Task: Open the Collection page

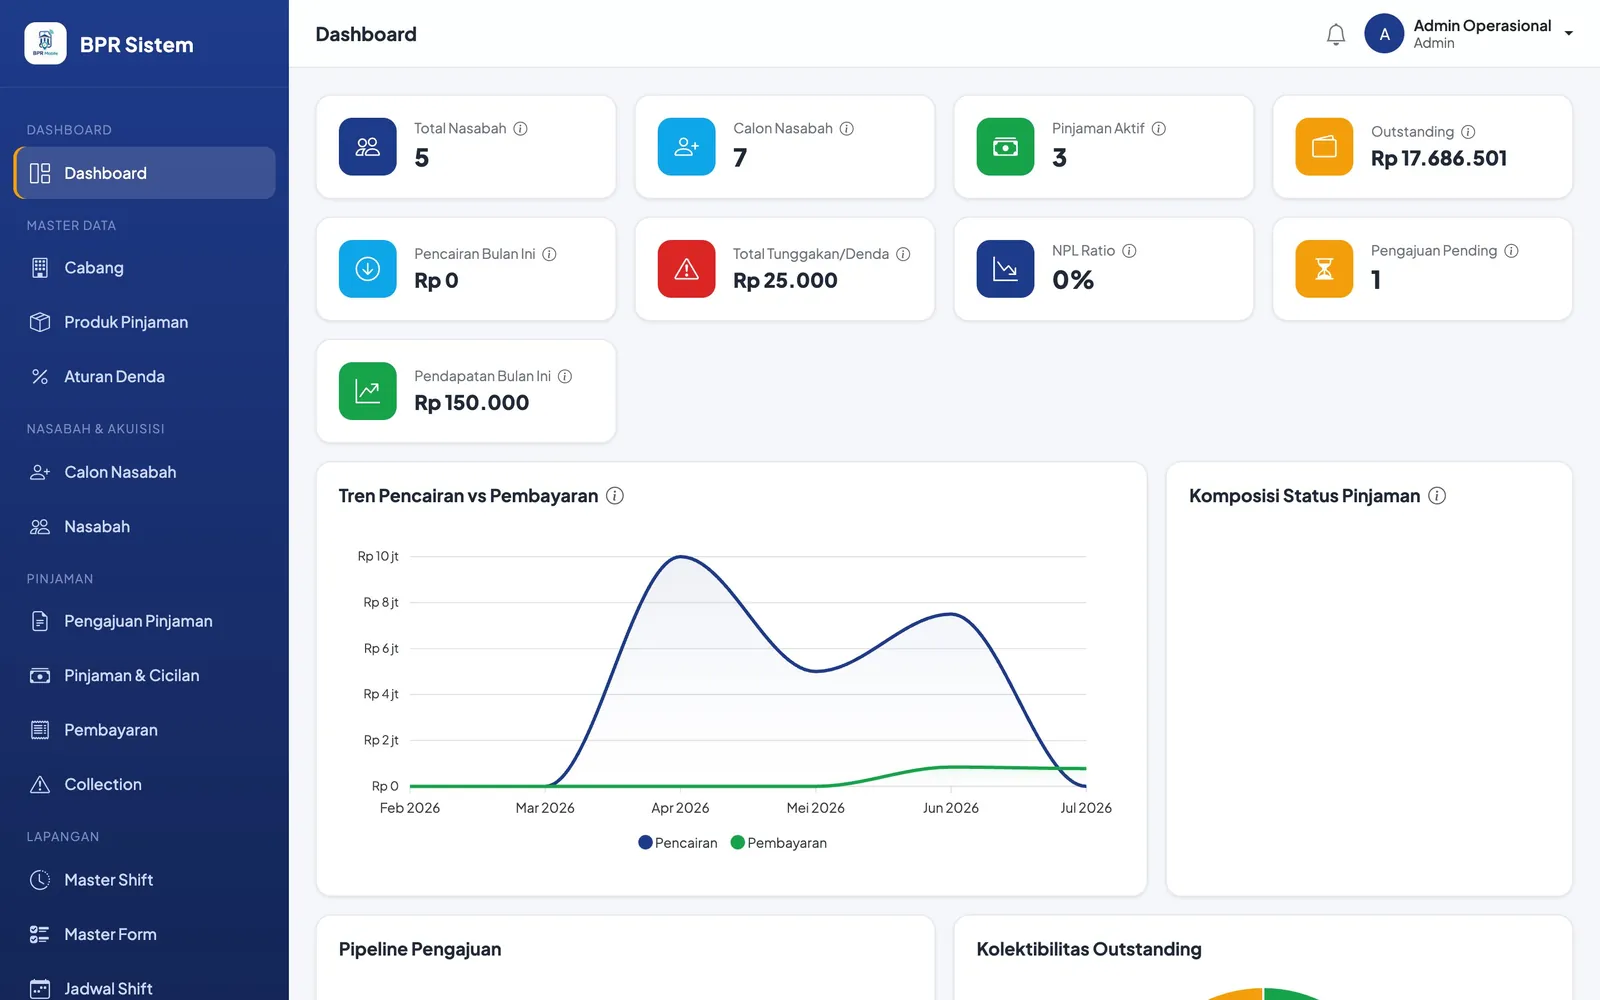Action: click(145, 785)
